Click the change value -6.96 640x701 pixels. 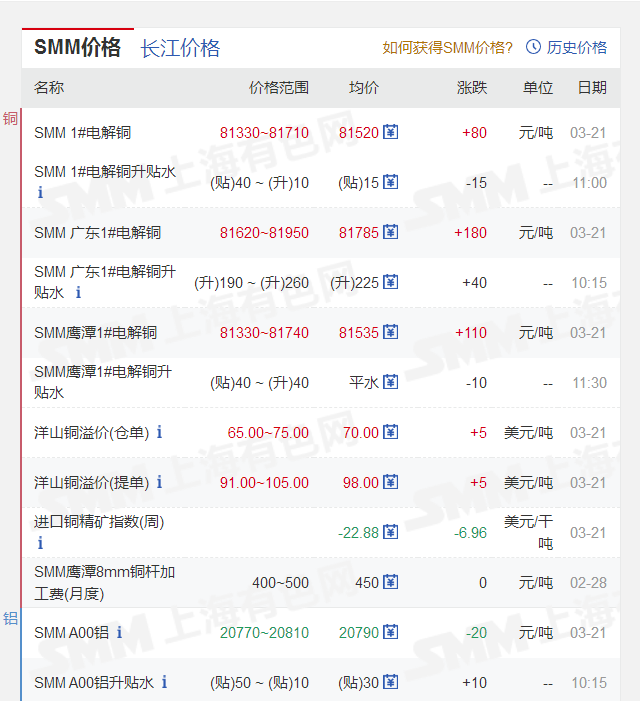(x=470, y=533)
